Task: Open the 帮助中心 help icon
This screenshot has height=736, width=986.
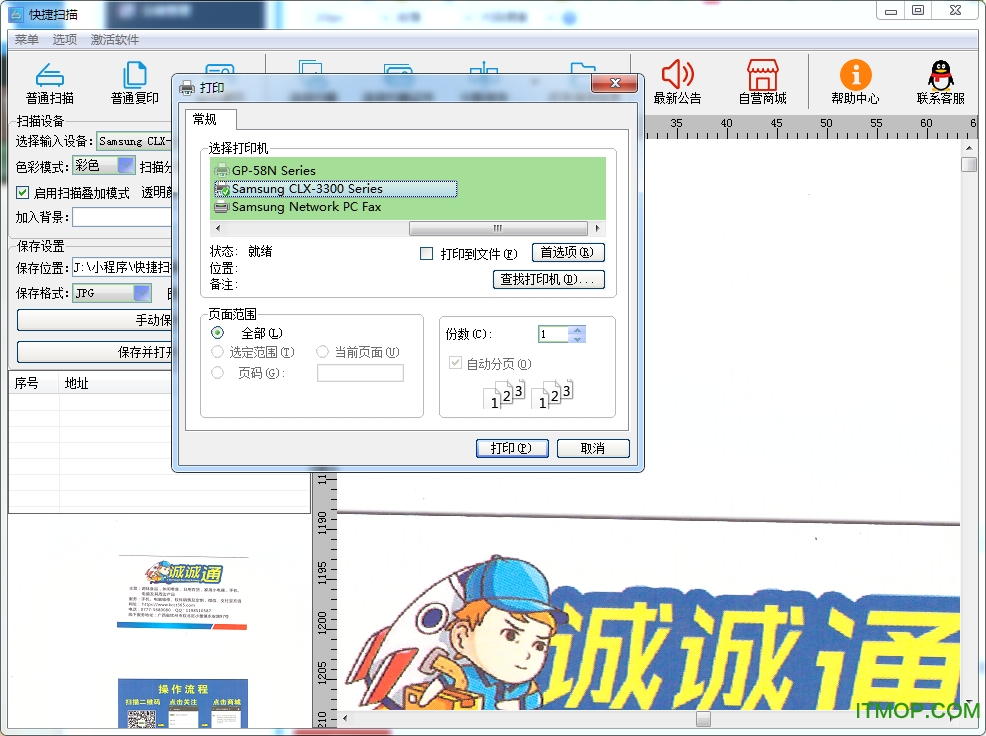Action: point(855,74)
